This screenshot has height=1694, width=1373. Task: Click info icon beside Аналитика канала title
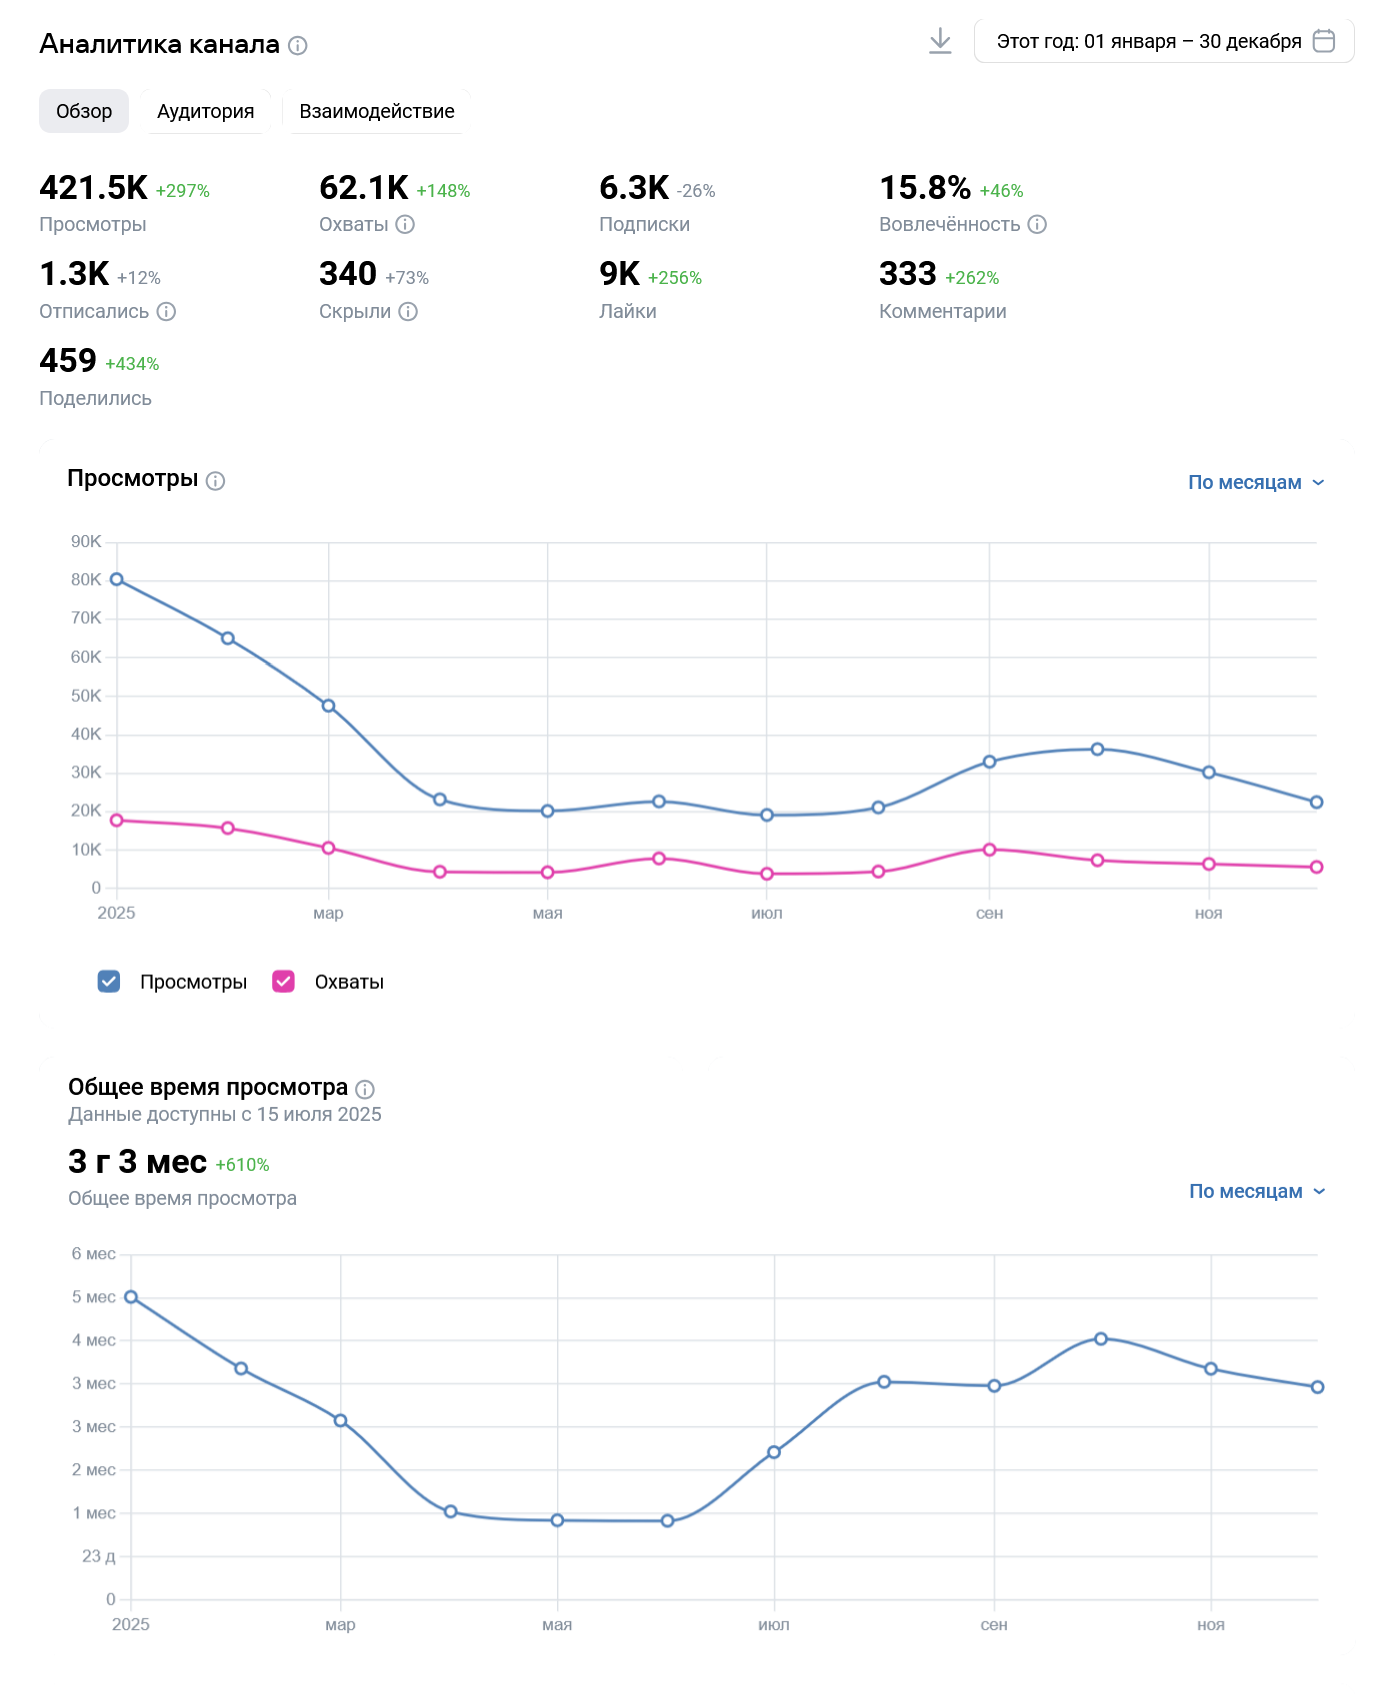[298, 45]
